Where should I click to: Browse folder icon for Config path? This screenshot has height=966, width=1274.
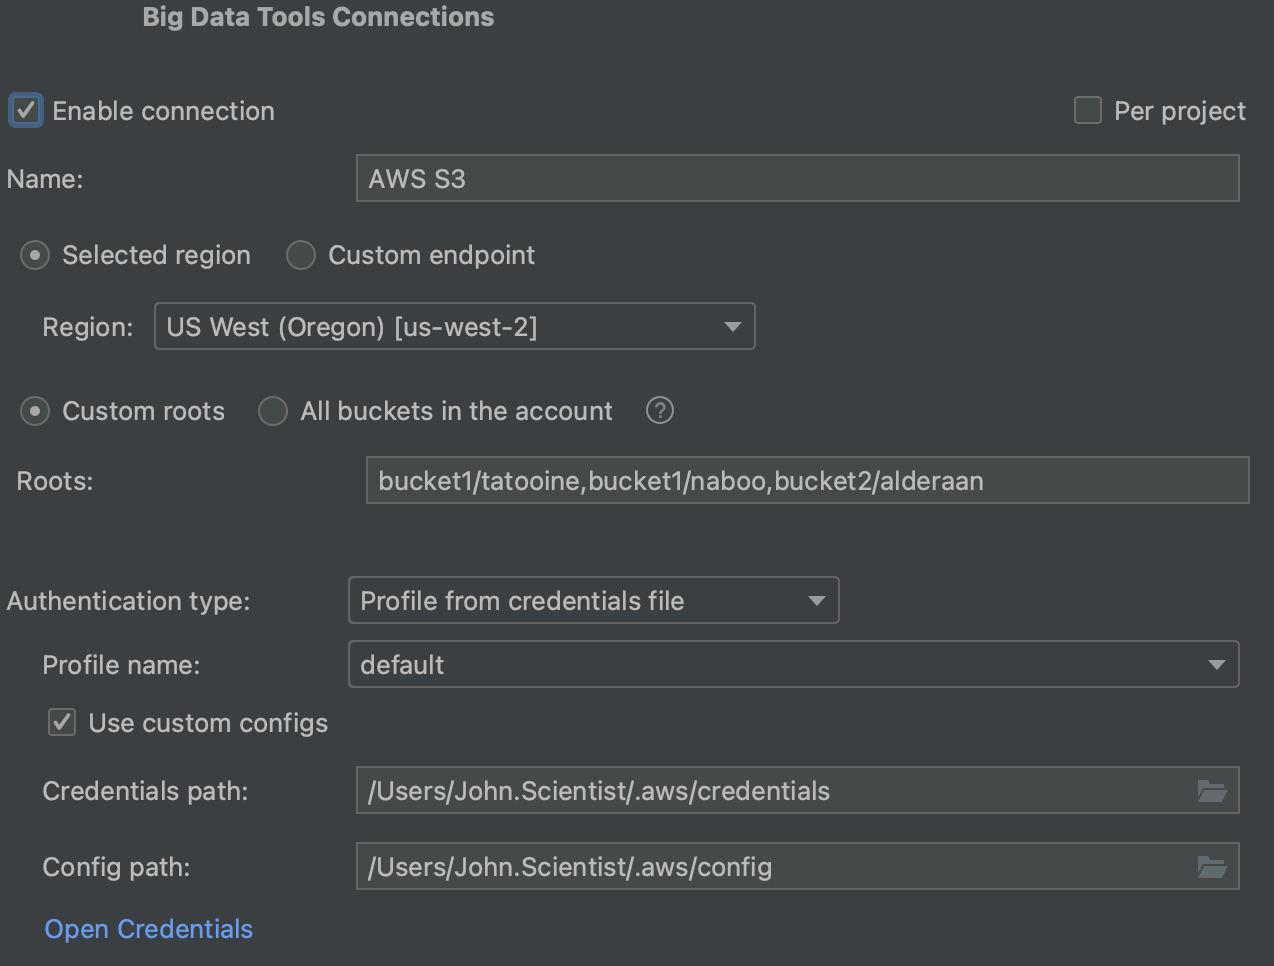[x=1212, y=867]
